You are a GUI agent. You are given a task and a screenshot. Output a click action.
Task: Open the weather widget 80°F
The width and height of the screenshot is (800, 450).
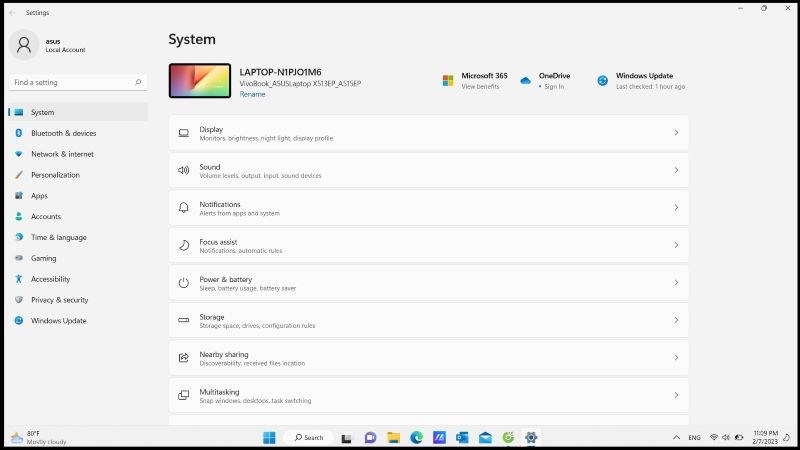pos(40,438)
